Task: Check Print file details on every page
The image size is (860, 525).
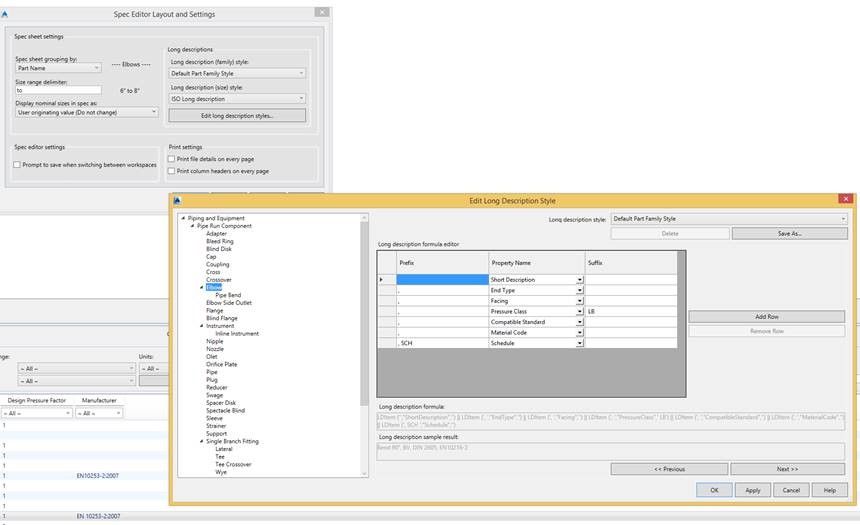Action: (172, 159)
